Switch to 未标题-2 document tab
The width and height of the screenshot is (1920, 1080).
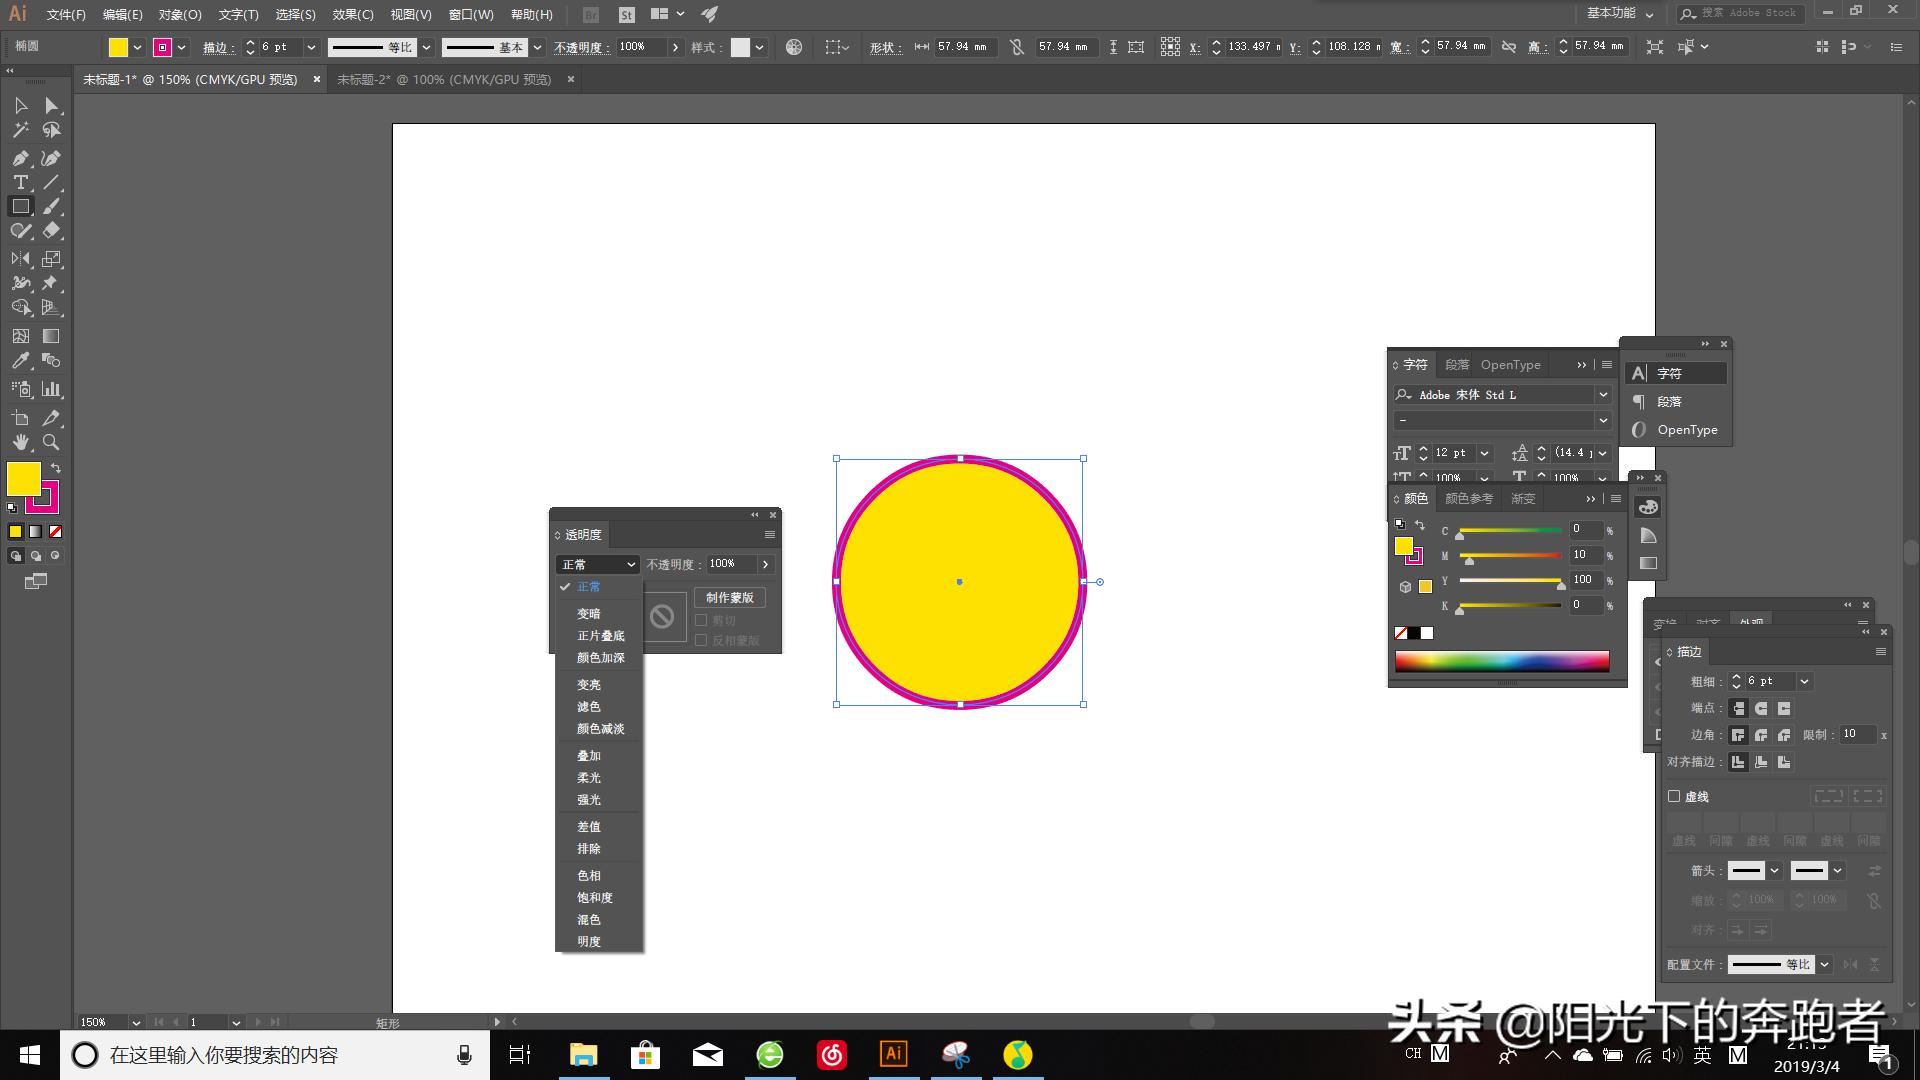(x=444, y=79)
